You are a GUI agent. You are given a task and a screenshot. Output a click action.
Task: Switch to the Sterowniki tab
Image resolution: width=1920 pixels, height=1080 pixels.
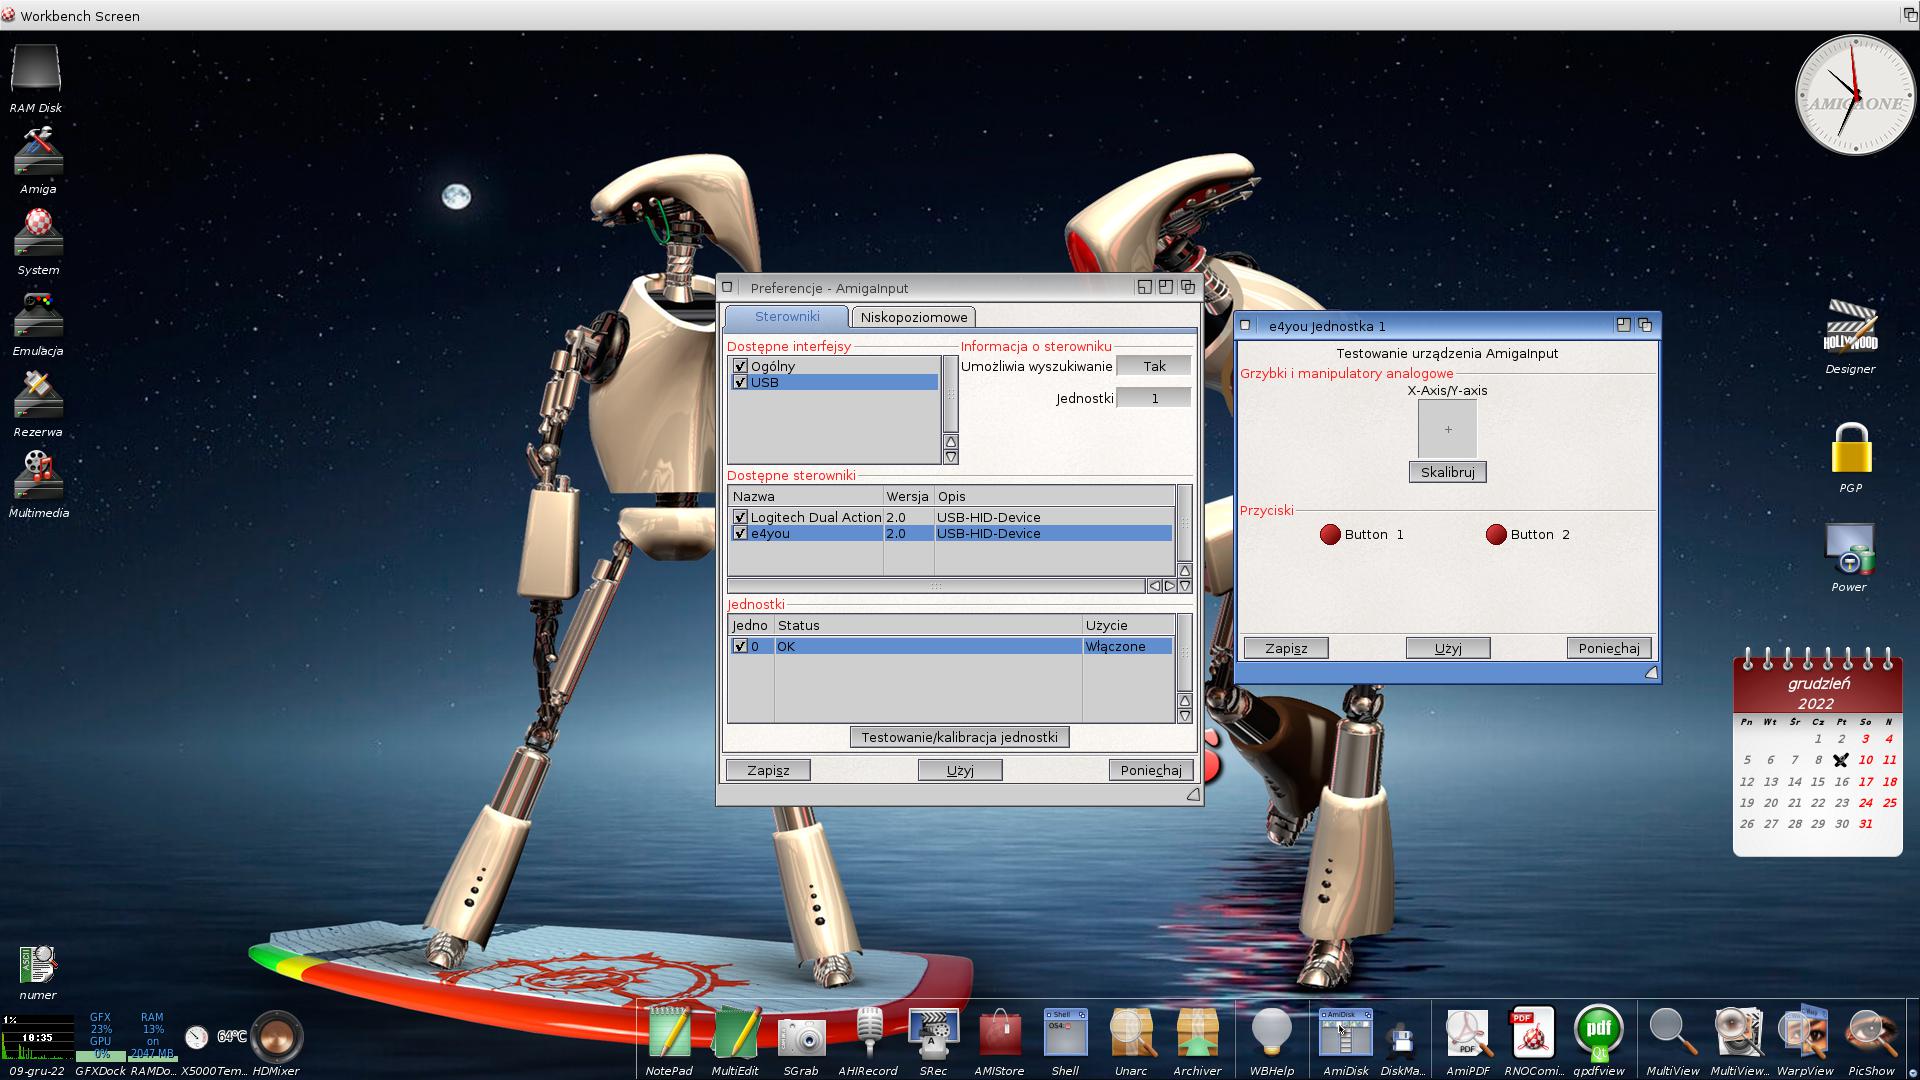(x=787, y=317)
